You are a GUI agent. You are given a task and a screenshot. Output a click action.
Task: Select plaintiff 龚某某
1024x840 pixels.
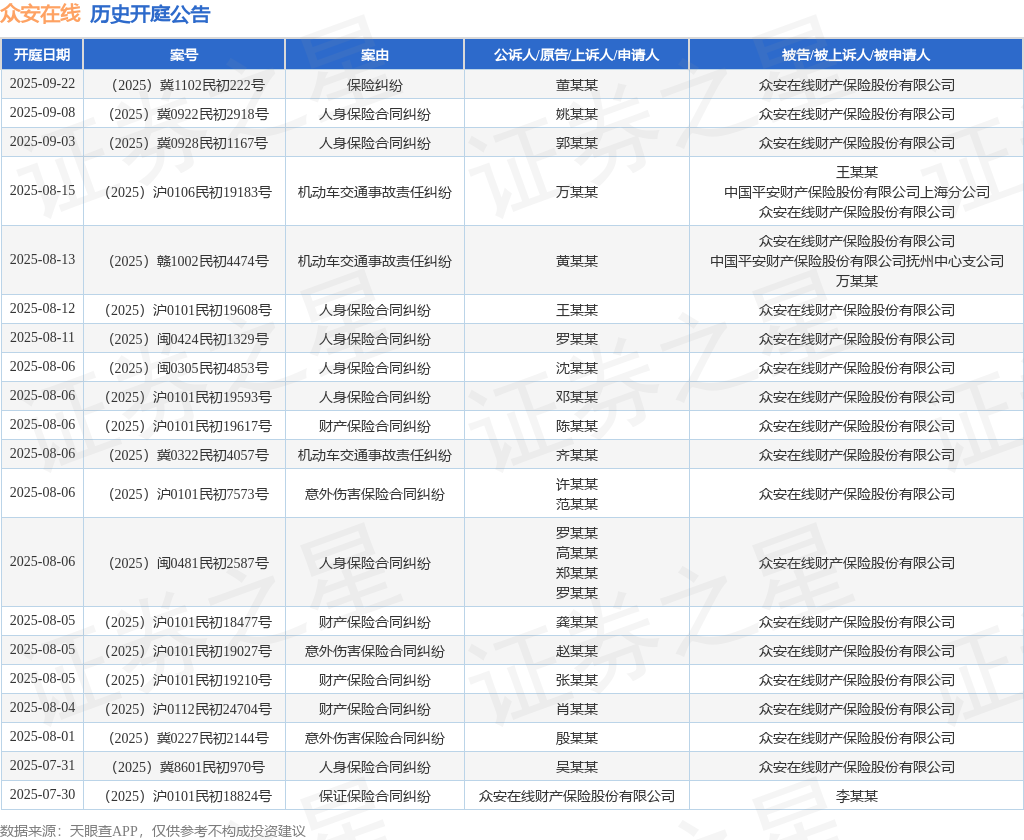point(577,622)
